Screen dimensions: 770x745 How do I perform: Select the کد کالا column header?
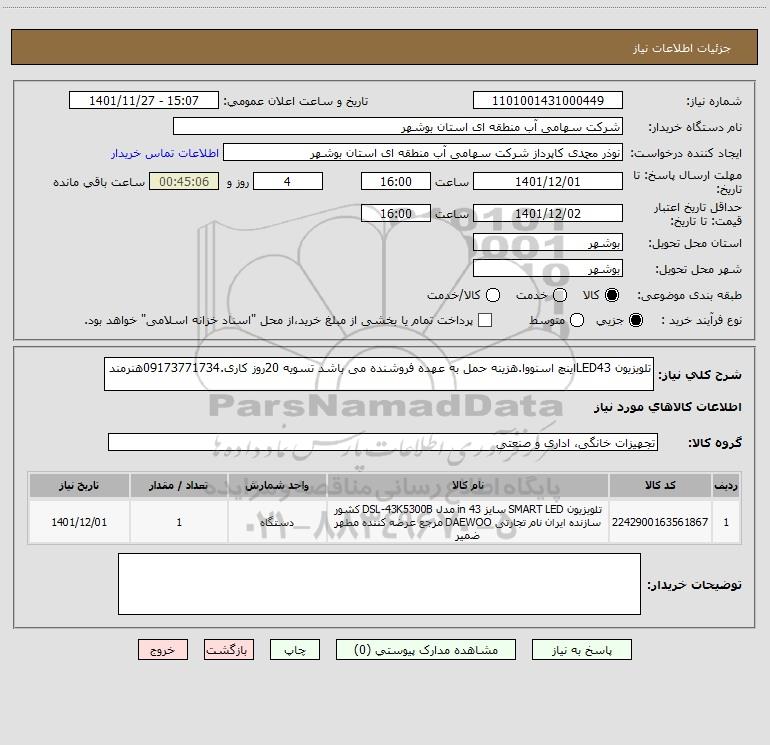tap(660, 485)
